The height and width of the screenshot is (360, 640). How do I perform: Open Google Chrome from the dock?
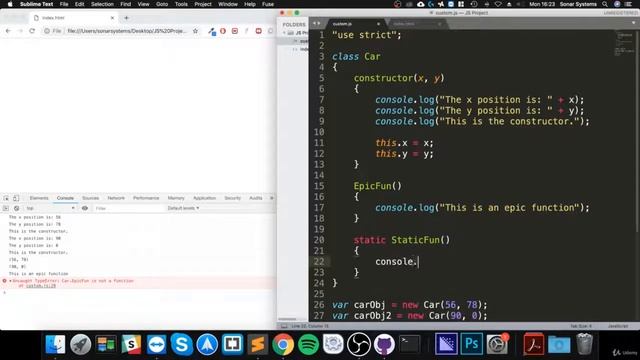click(283, 344)
